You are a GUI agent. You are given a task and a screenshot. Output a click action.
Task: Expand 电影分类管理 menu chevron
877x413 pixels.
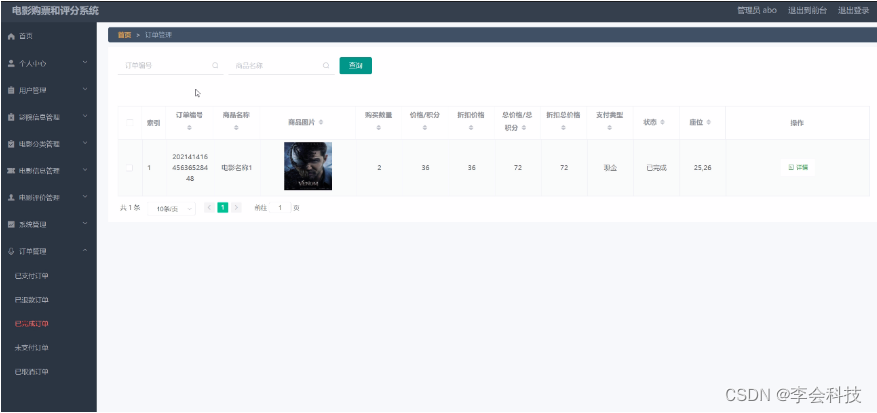(85, 143)
